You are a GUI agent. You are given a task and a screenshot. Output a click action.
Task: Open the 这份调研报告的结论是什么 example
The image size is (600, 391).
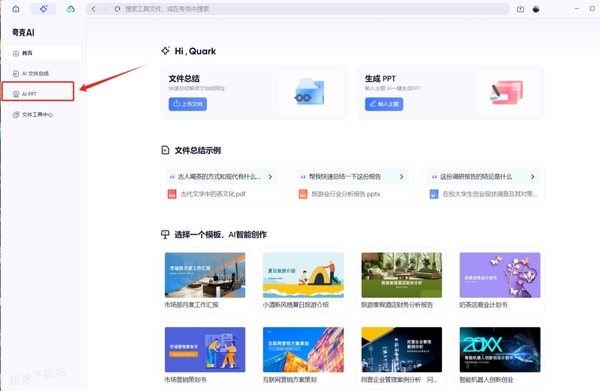coord(483,176)
